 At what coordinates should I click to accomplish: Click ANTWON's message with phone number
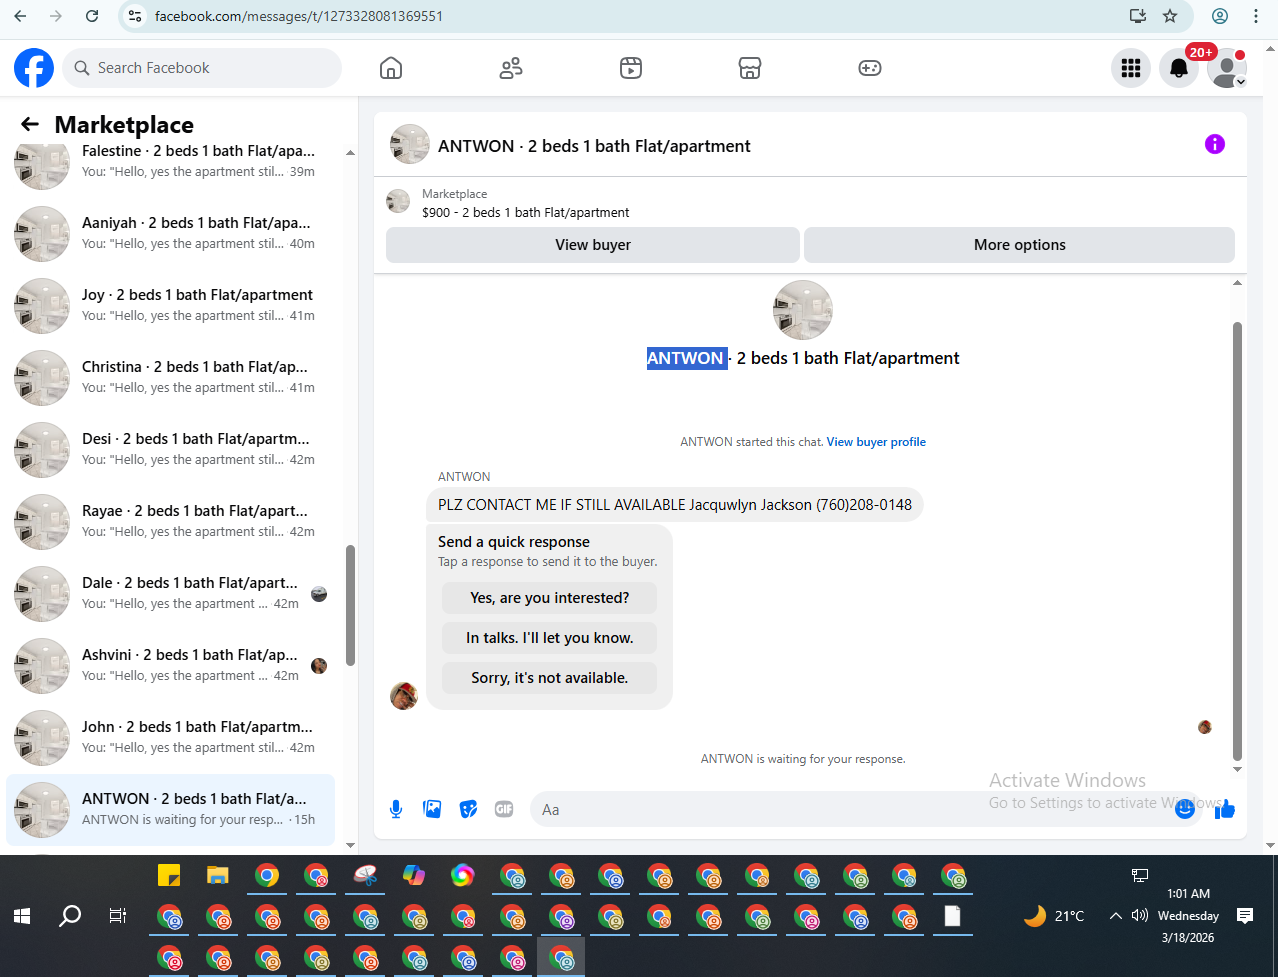[x=674, y=505]
